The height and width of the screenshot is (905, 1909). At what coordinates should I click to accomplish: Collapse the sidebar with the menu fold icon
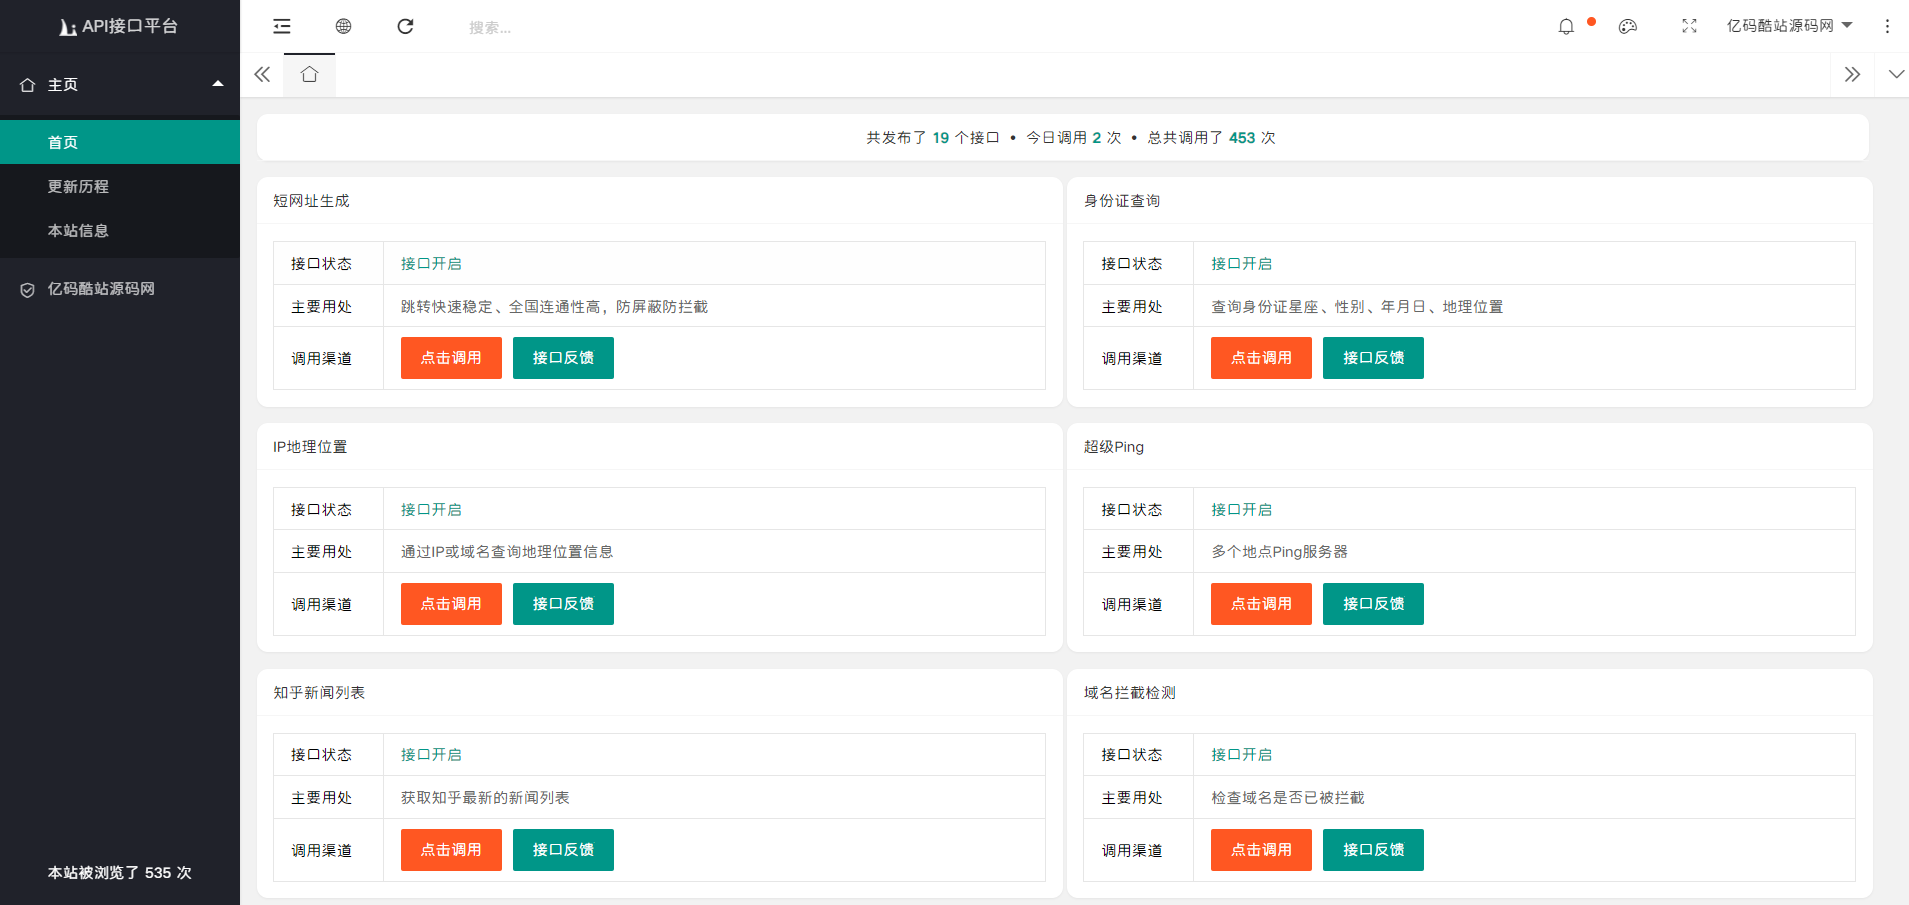(x=282, y=26)
